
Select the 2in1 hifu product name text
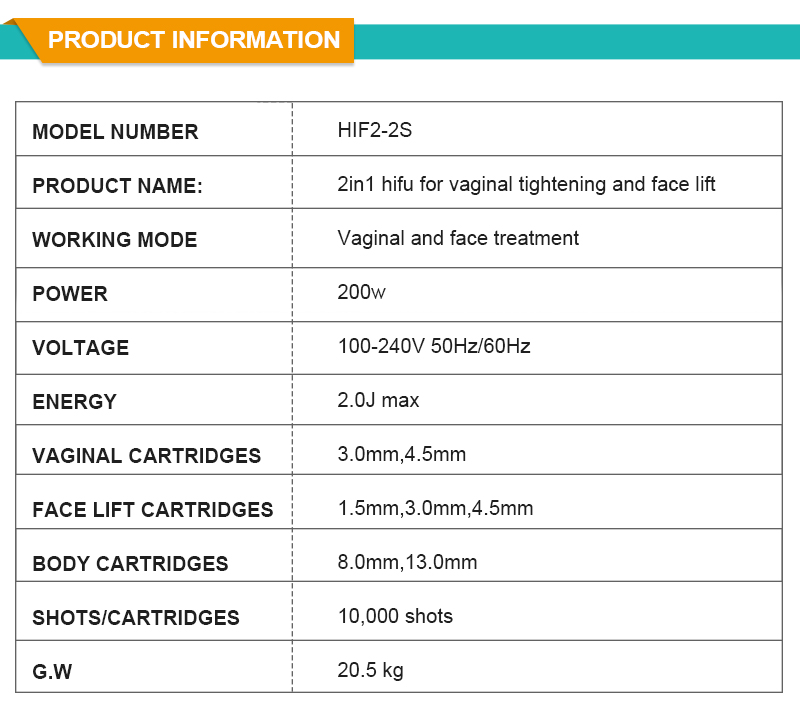(527, 184)
